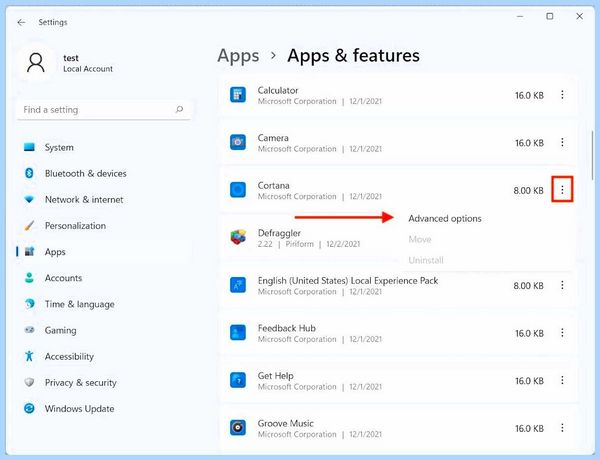Image resolution: width=600 pixels, height=460 pixels.
Task: Click the Feedback Hub app name
Action: click(x=287, y=328)
